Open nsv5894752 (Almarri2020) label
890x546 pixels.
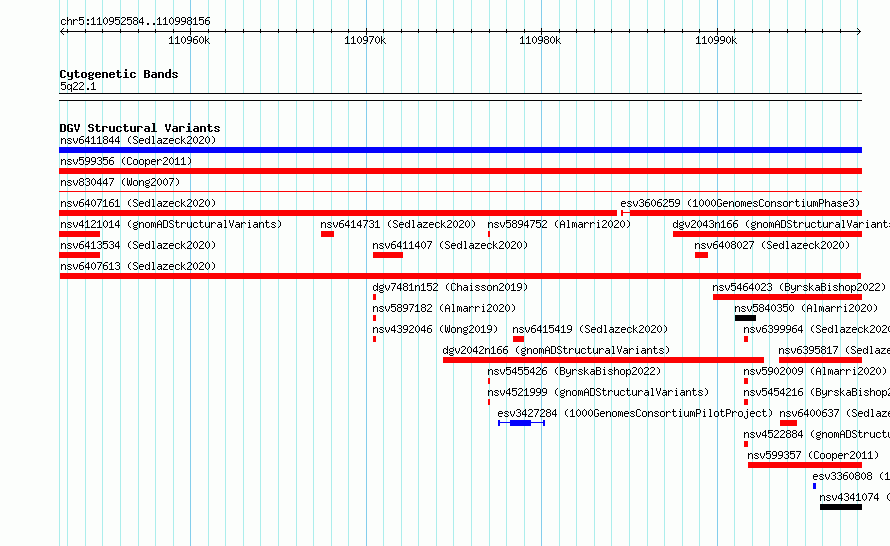(559, 224)
